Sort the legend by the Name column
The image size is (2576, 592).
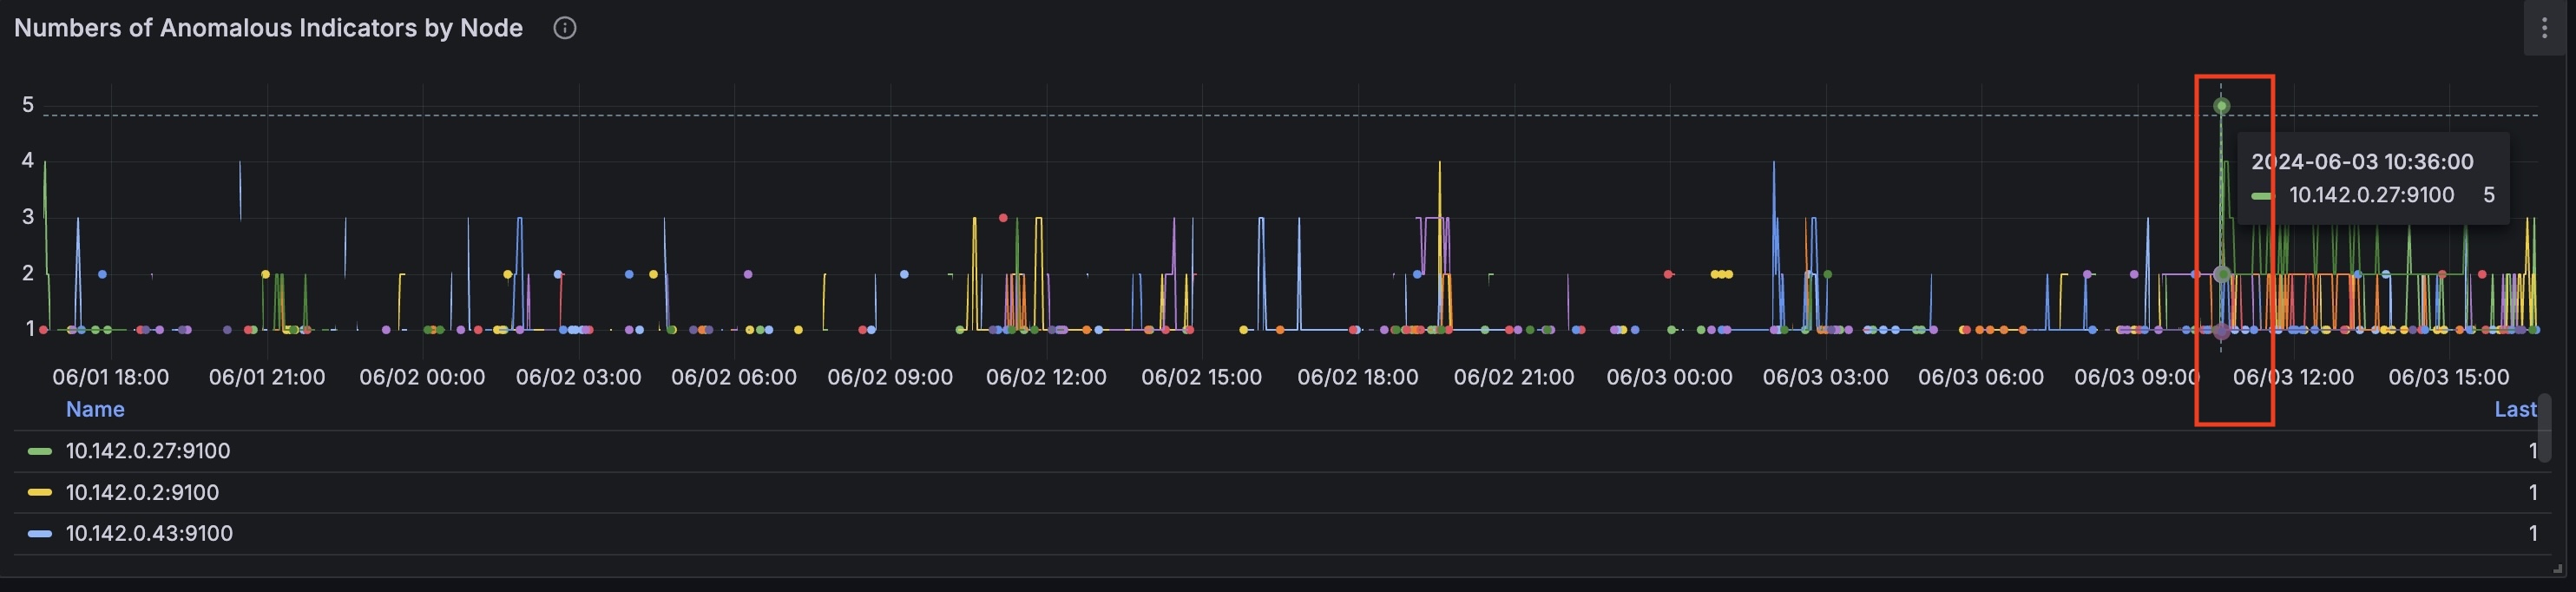pos(95,409)
